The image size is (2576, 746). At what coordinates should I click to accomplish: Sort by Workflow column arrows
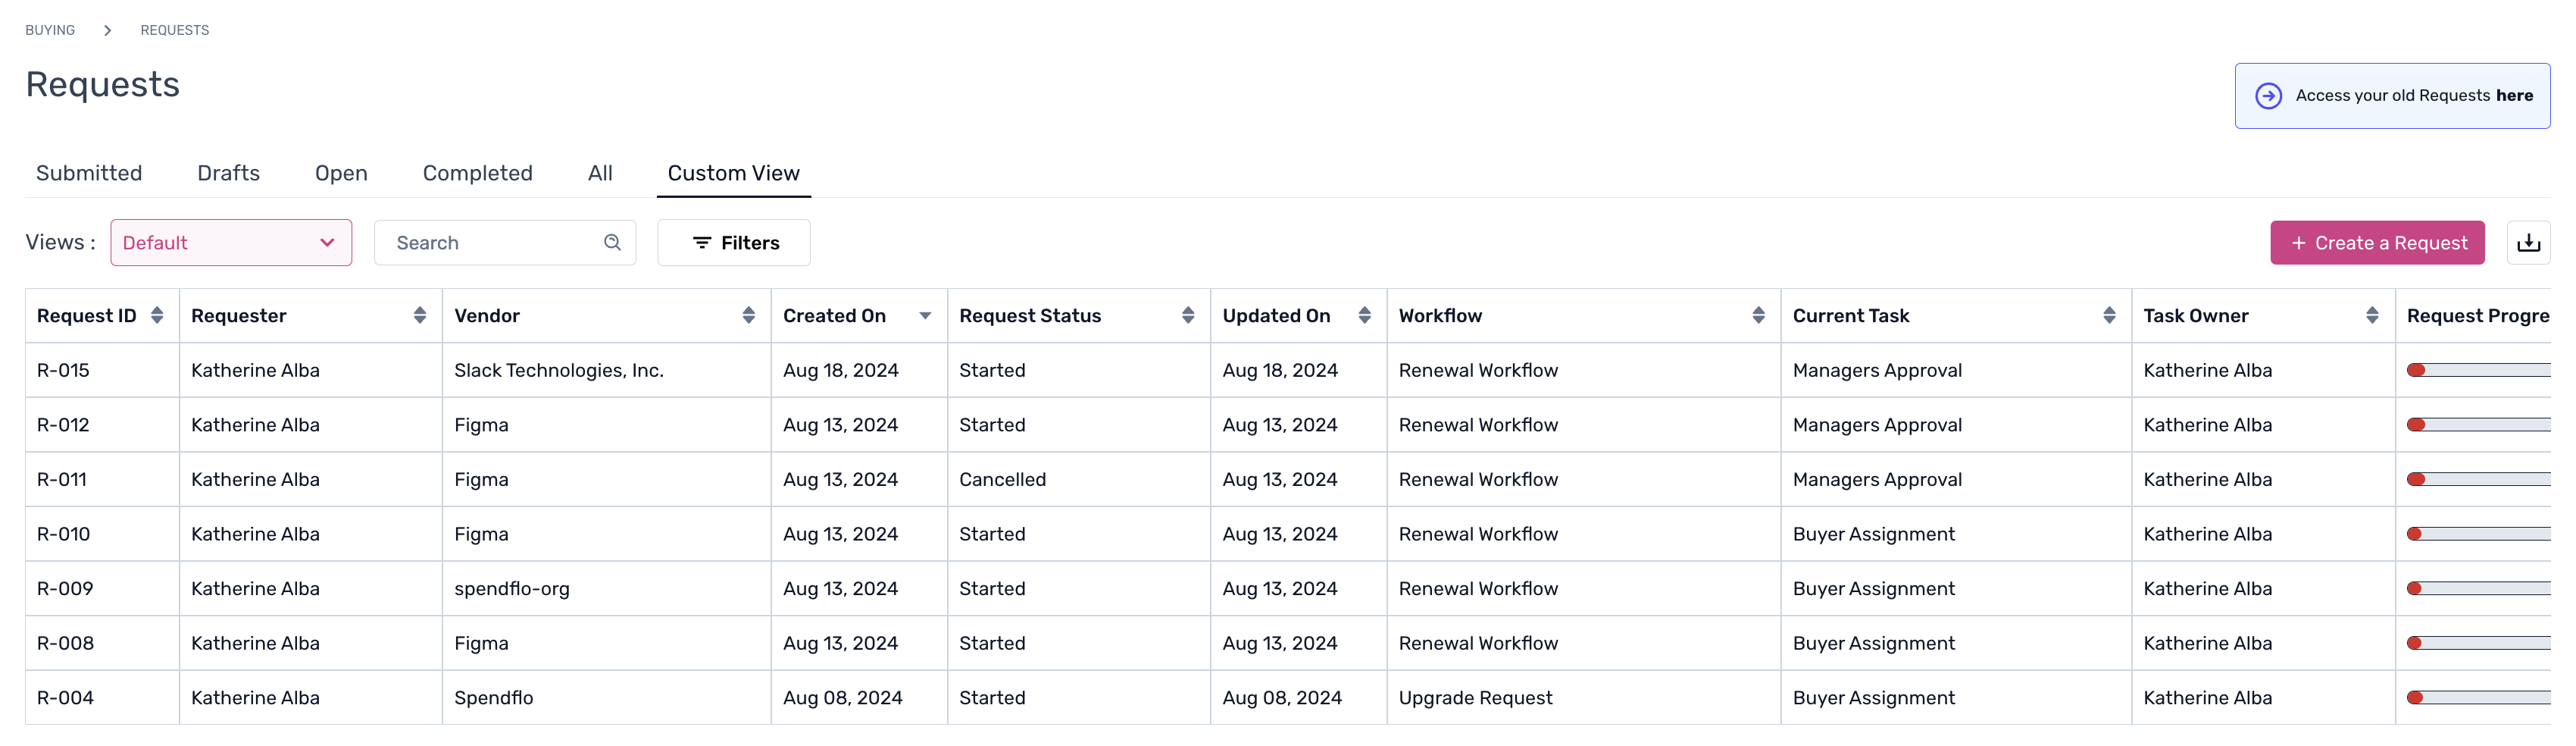tap(1758, 316)
